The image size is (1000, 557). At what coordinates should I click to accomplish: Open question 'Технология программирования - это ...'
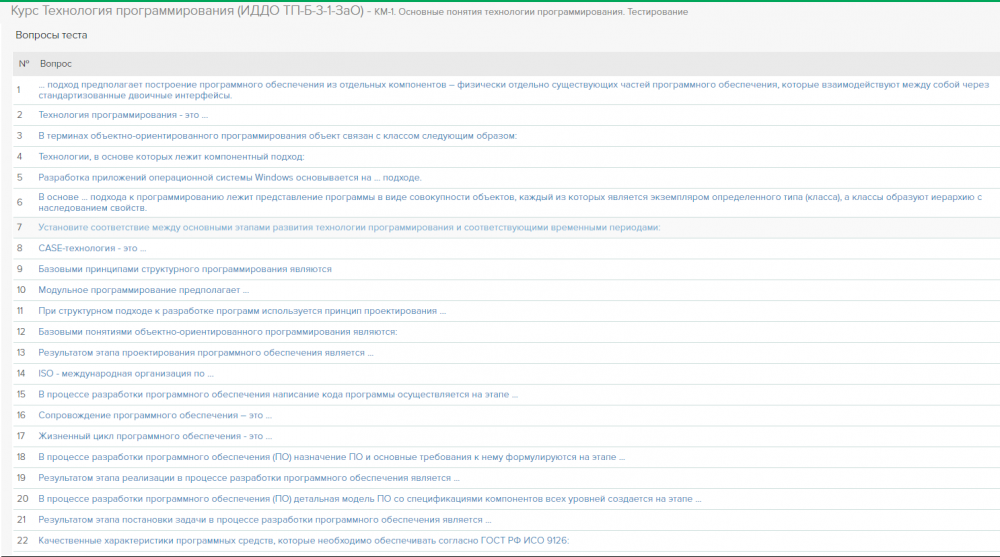[x=123, y=115]
